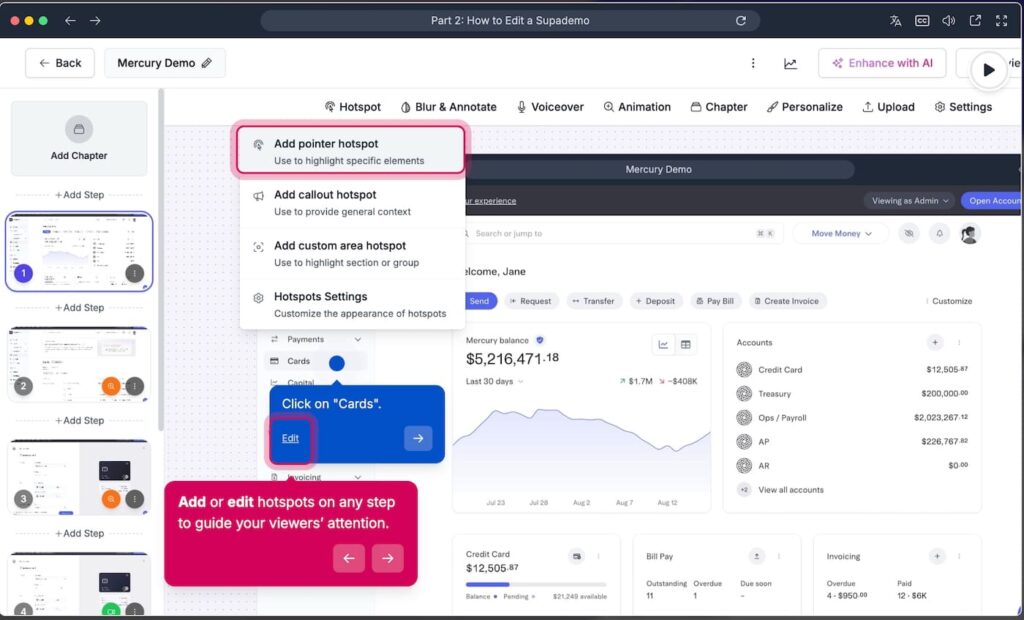This screenshot has height=620, width=1024.
Task: Open Hotspots Settings menu entry
Action: 352,304
